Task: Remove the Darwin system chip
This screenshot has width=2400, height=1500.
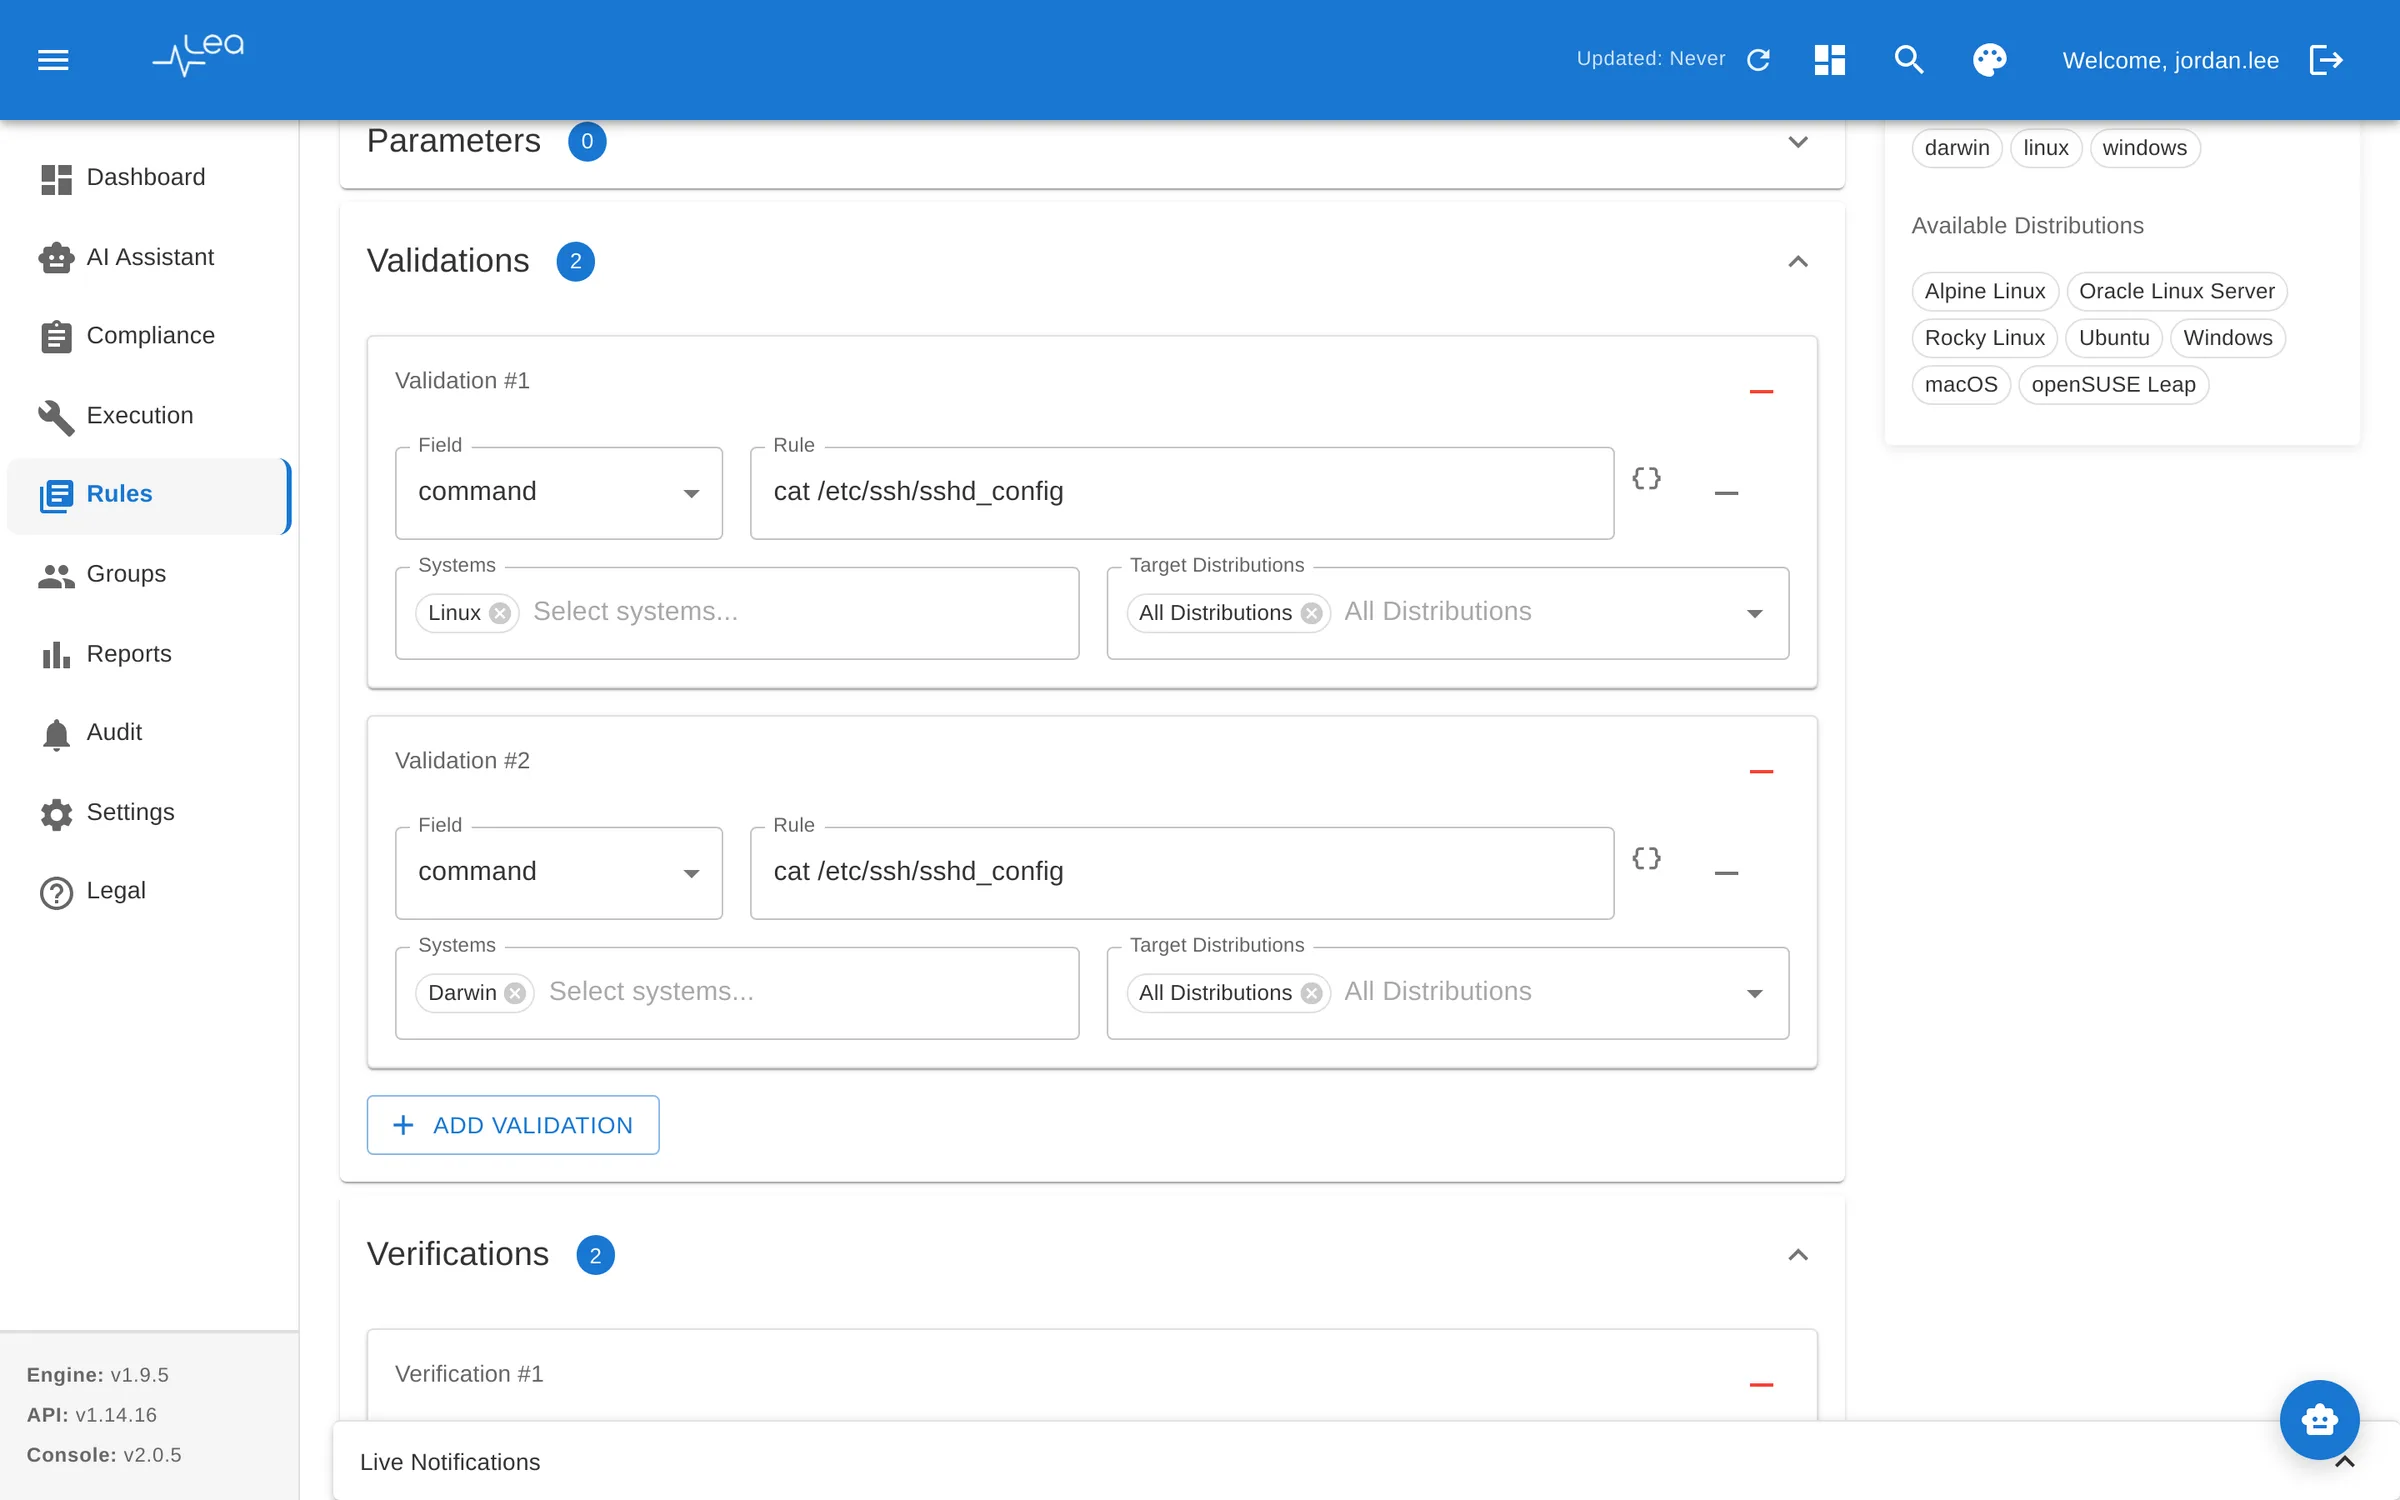Action: [x=515, y=993]
